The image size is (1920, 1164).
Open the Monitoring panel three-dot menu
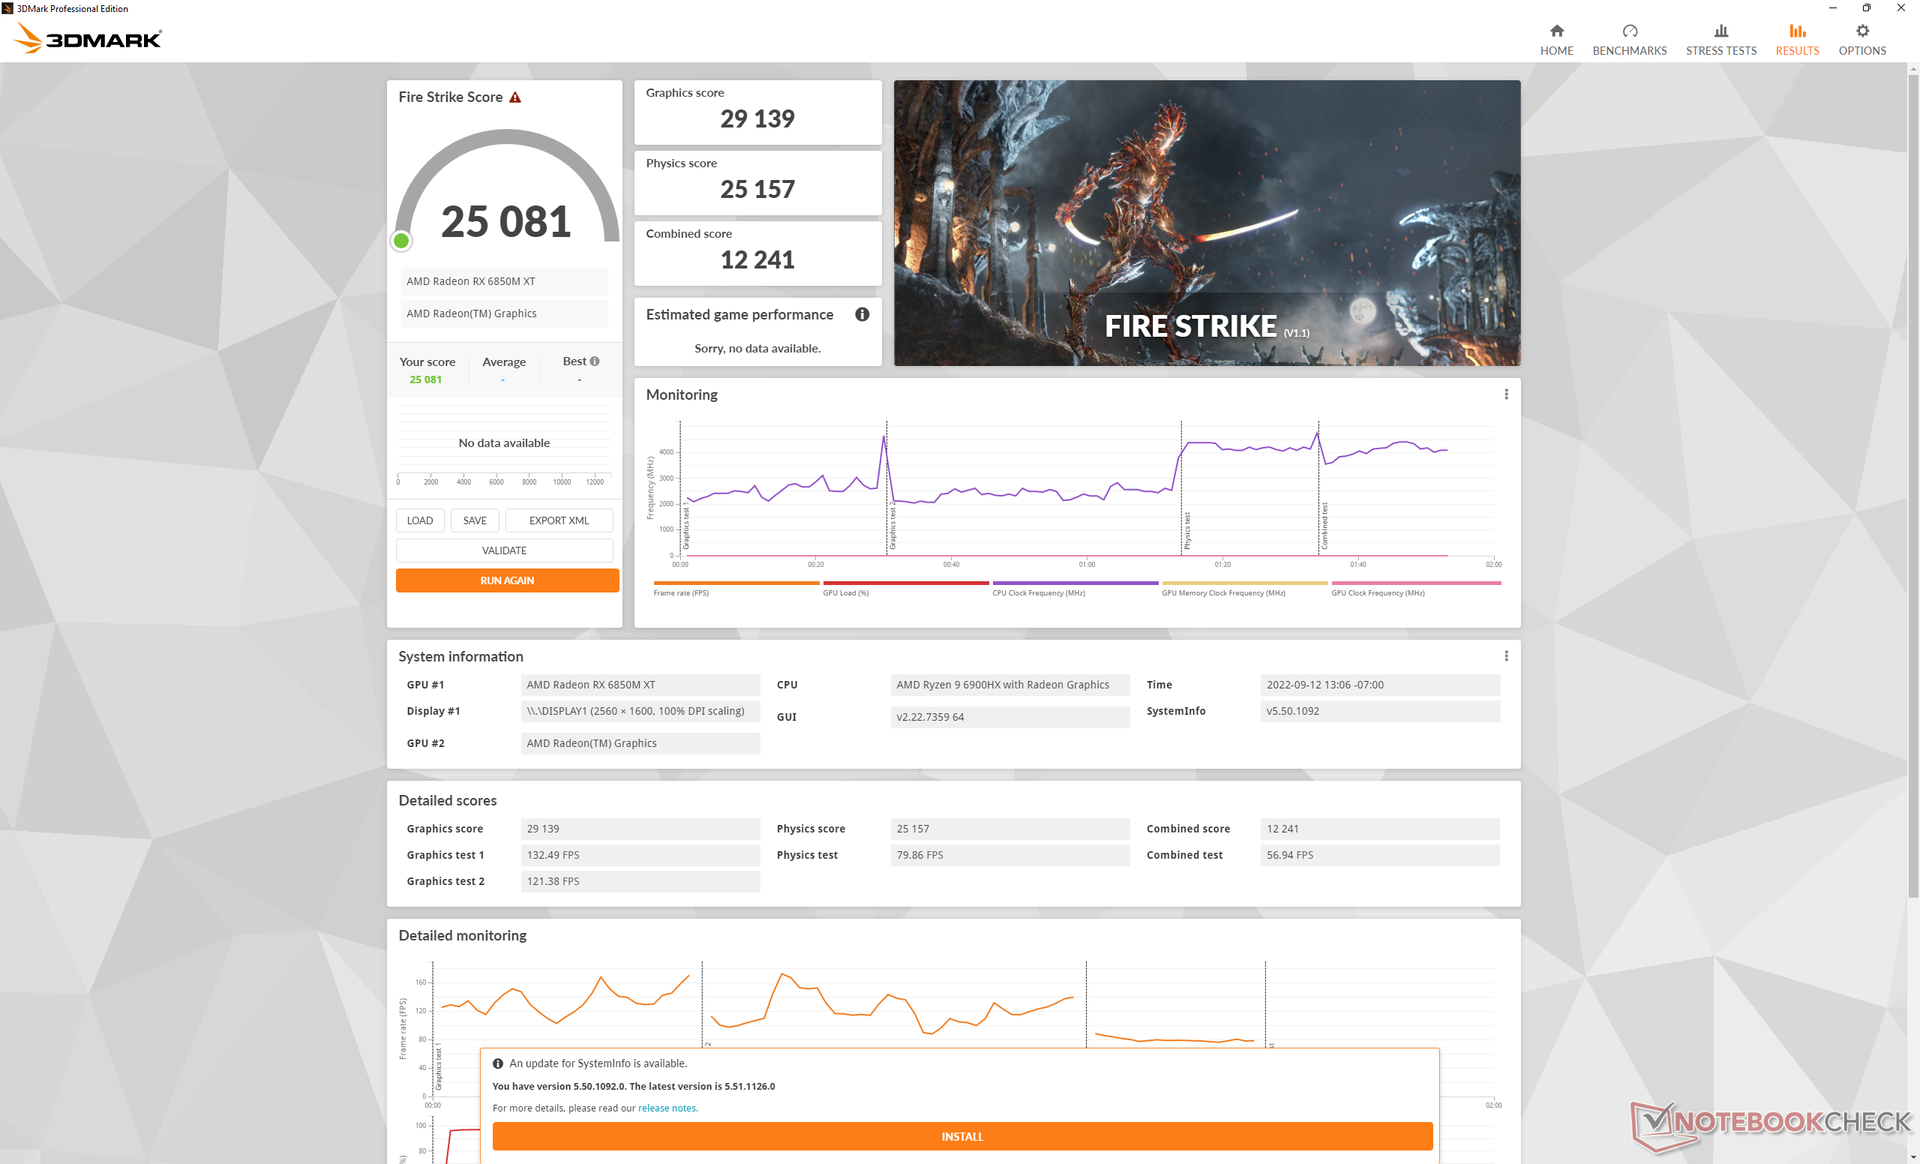tap(1506, 394)
